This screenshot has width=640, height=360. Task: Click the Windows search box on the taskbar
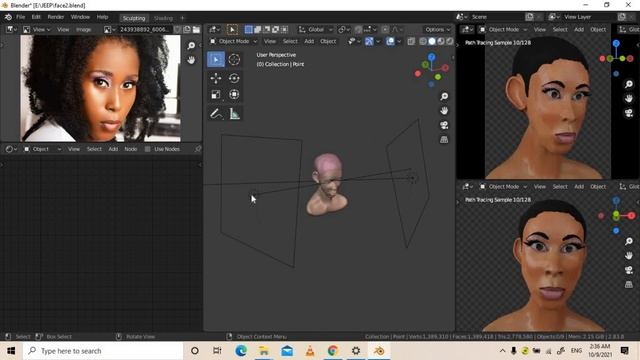pos(103,351)
